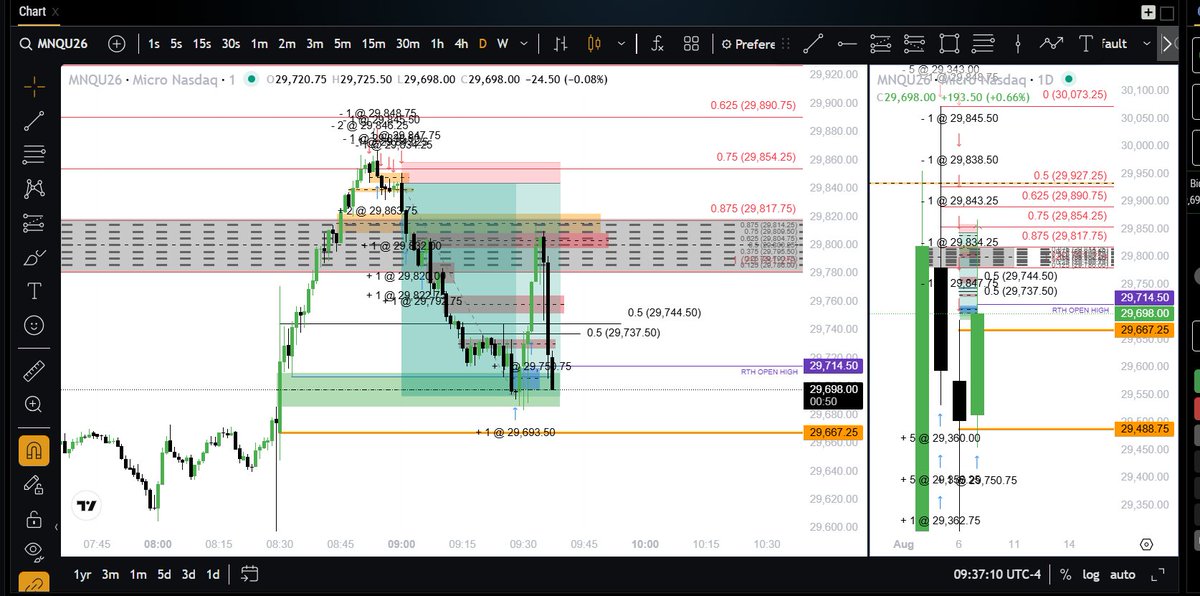Open the layout grid templates icon
1200x596 pixels.
click(x=691, y=44)
